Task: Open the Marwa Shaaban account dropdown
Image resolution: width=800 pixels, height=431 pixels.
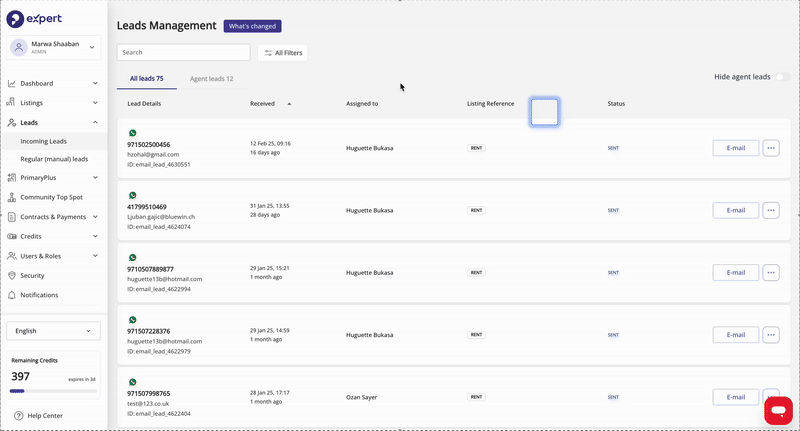Action: 92,47
